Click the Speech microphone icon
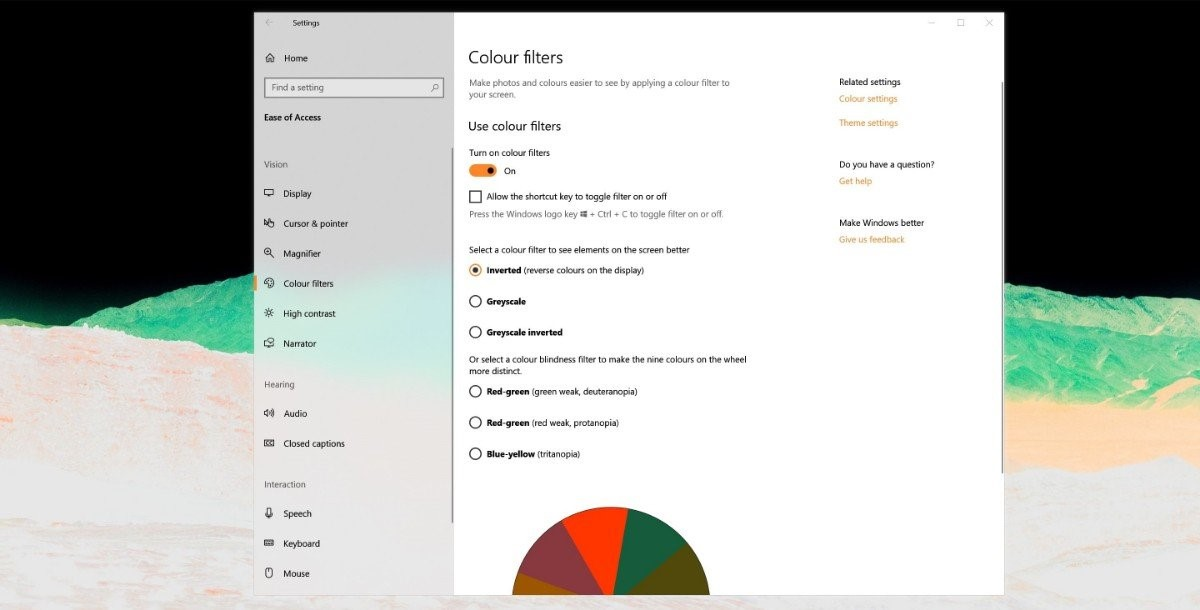Screen dimensions: 1200x610 (270, 513)
